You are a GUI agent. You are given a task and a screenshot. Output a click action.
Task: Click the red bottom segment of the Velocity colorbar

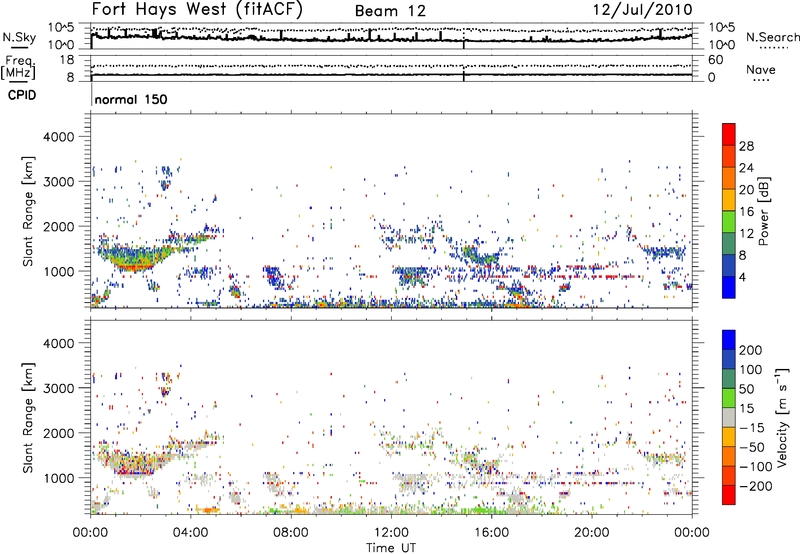click(729, 495)
